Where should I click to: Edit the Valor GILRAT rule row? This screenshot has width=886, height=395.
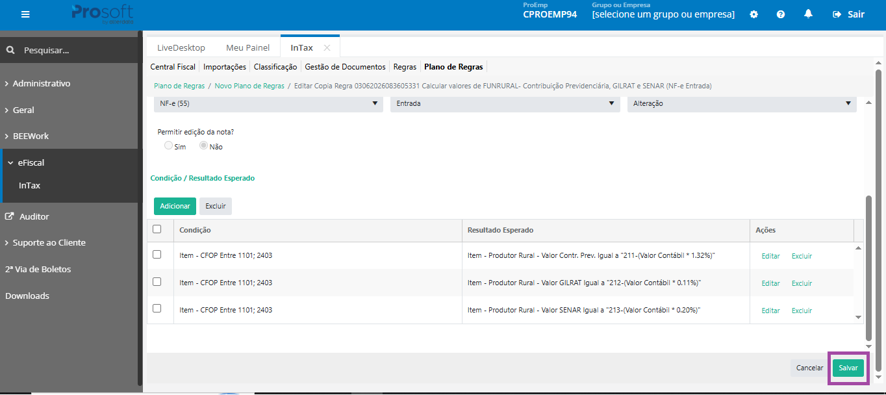[x=770, y=283]
